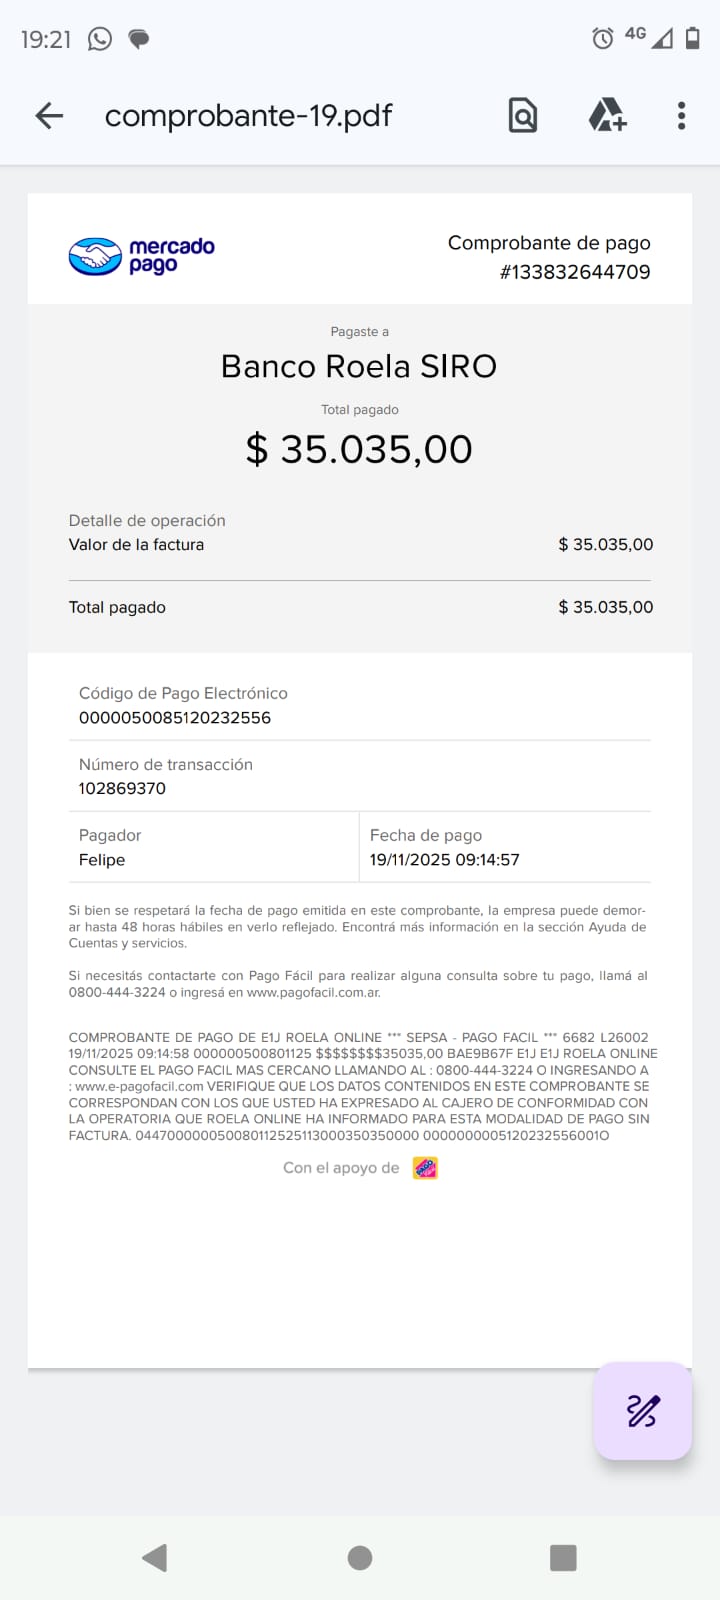Open the three-dot overflow menu
Screen dimensions: 720x1600
[682, 116]
